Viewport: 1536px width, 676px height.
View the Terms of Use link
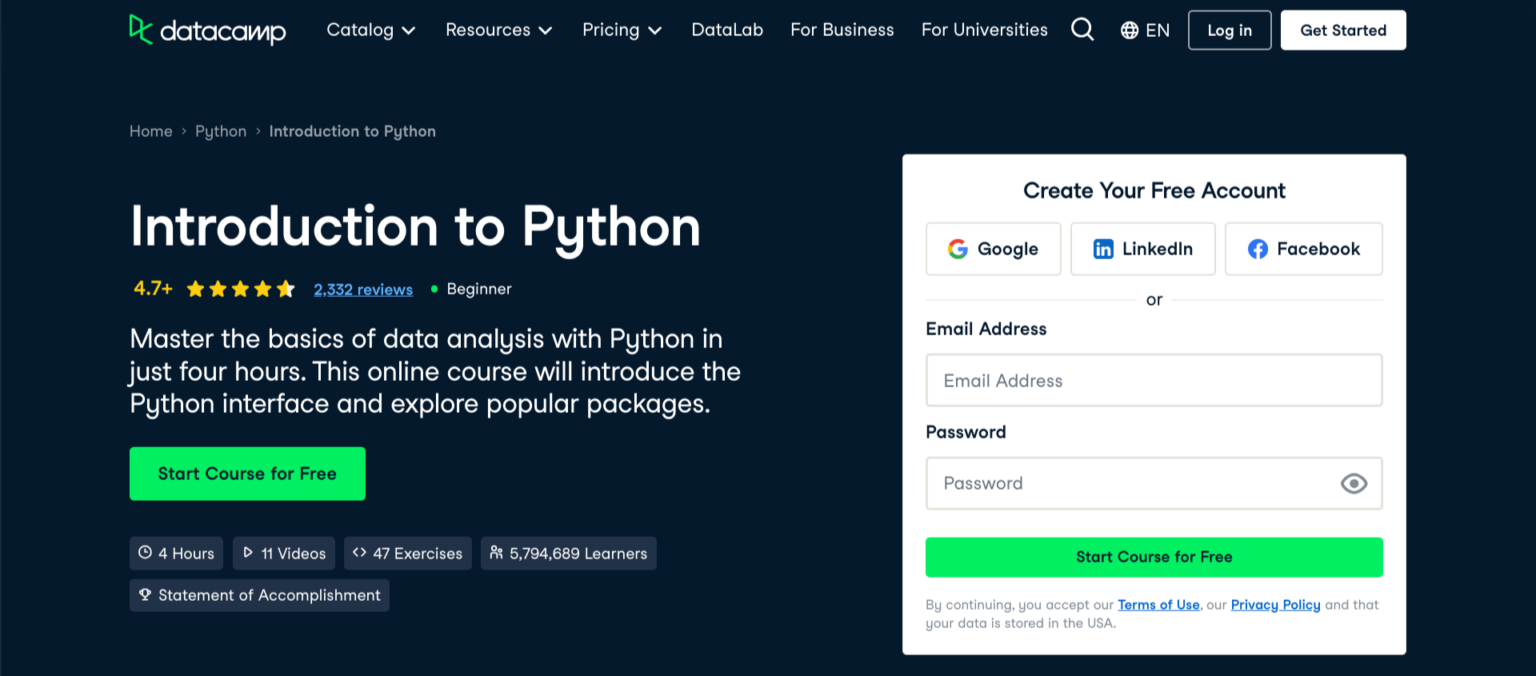point(1158,604)
